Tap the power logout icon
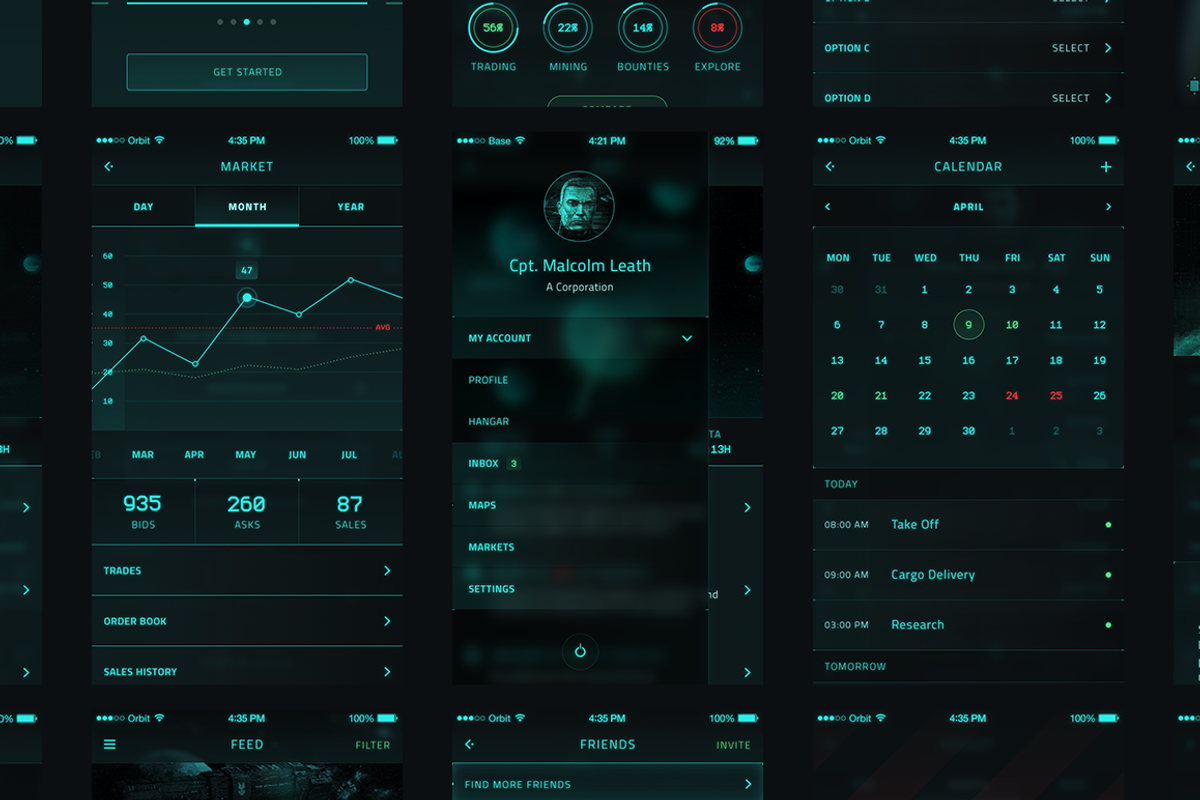1200x800 pixels. [x=580, y=652]
